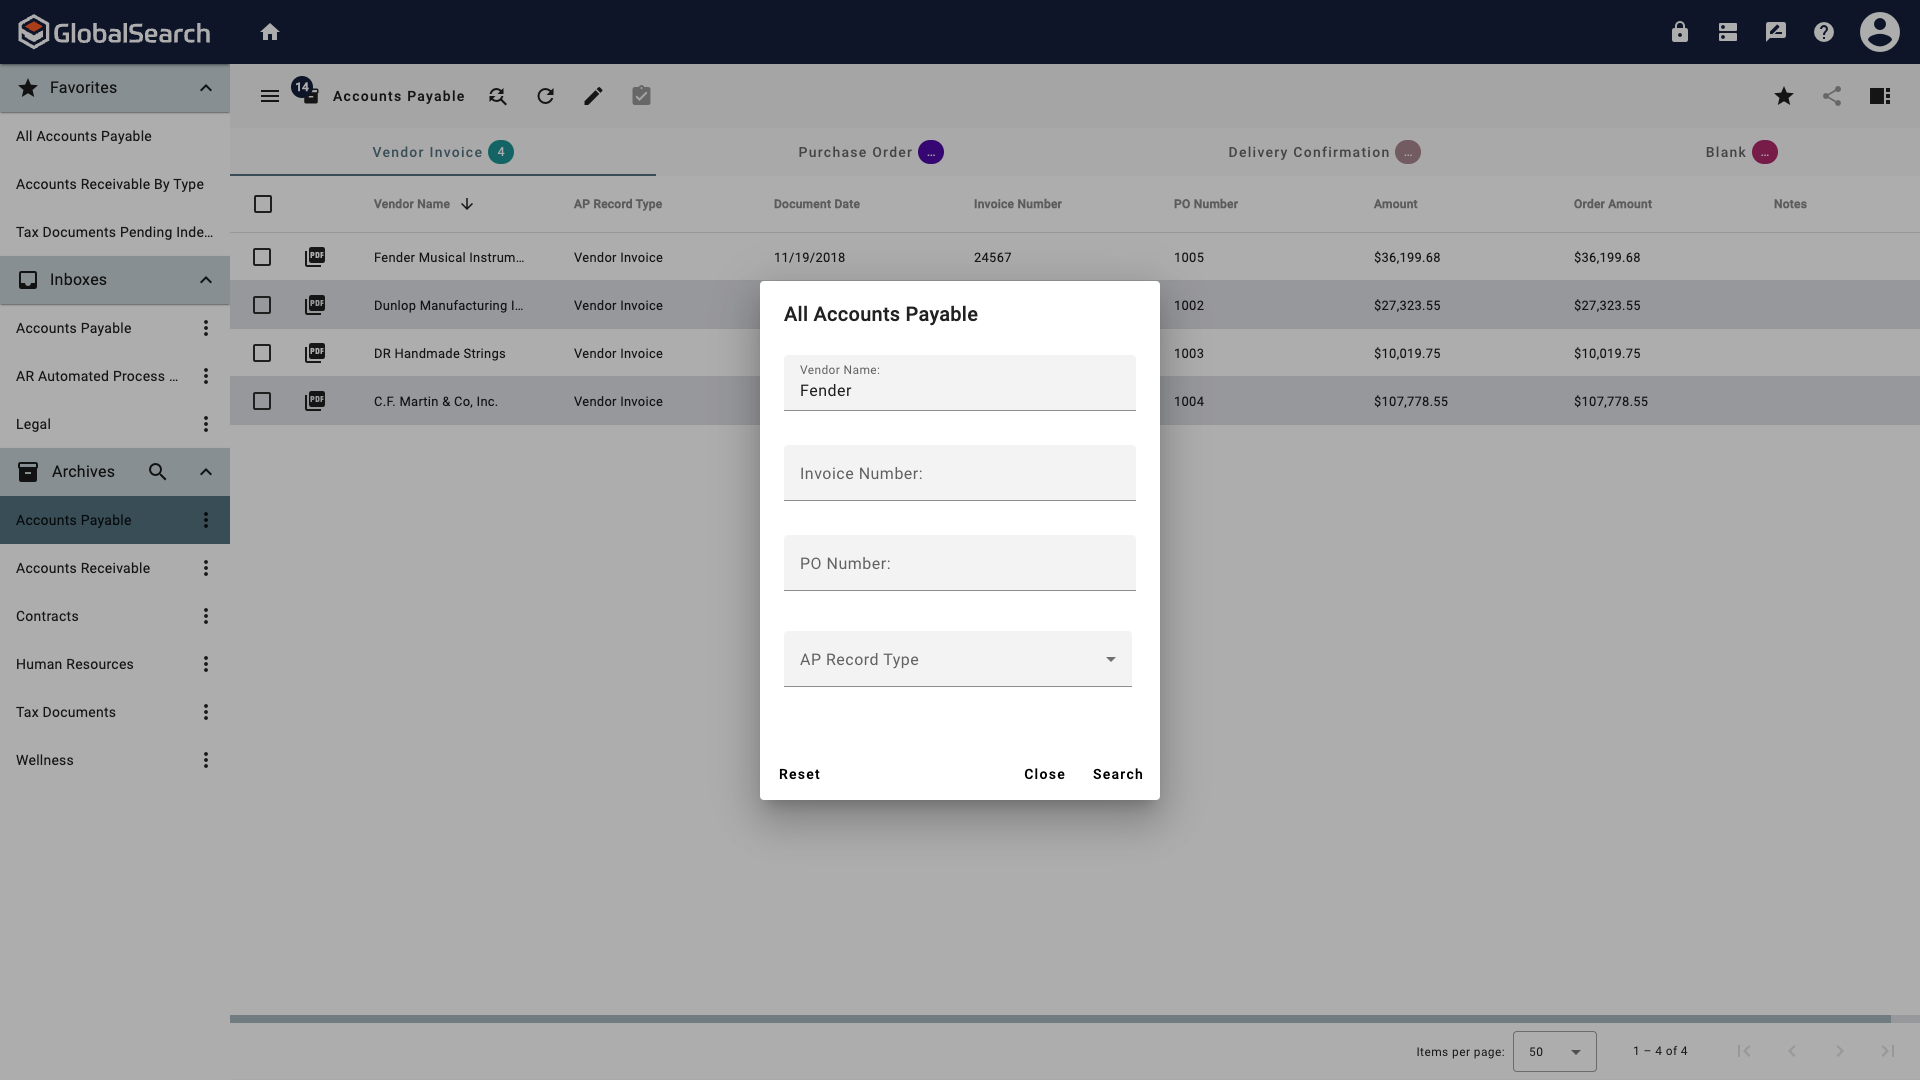Click the checkmark/approve icon in toolbar
The image size is (1920, 1080).
pos(641,96)
